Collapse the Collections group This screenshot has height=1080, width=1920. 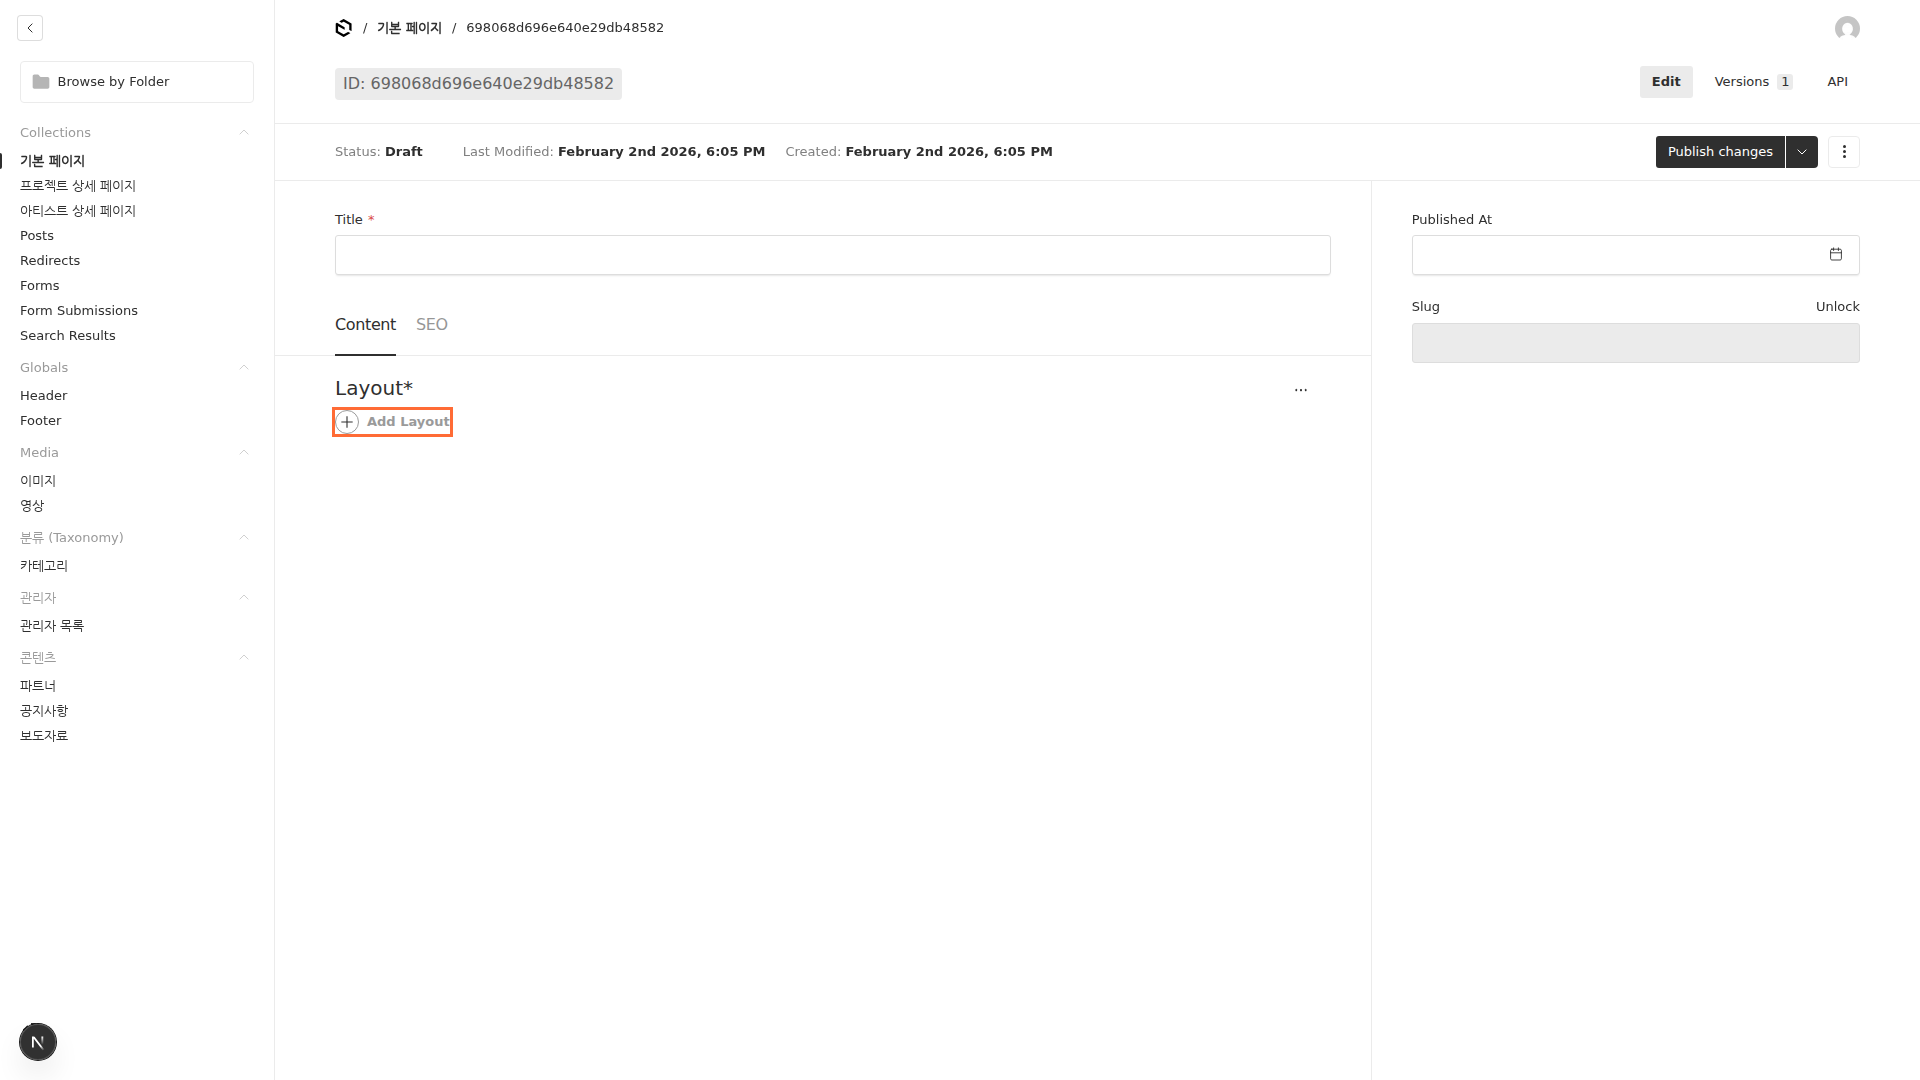[244, 133]
